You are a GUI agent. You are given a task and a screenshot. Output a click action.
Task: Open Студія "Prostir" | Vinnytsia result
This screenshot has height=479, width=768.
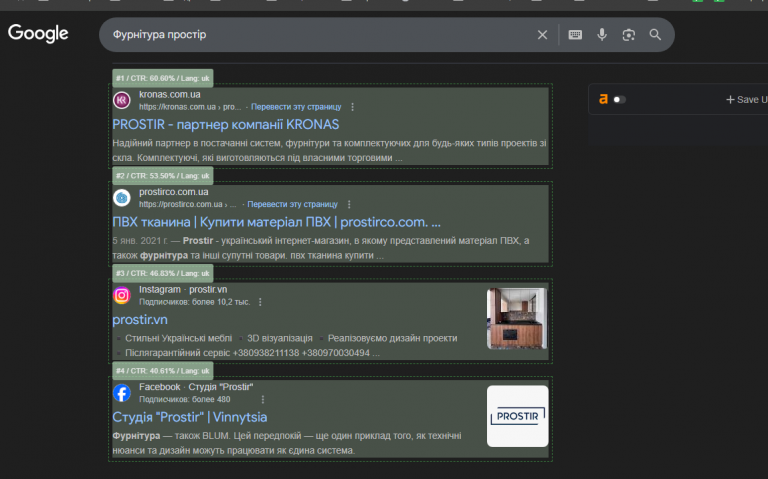pos(190,417)
